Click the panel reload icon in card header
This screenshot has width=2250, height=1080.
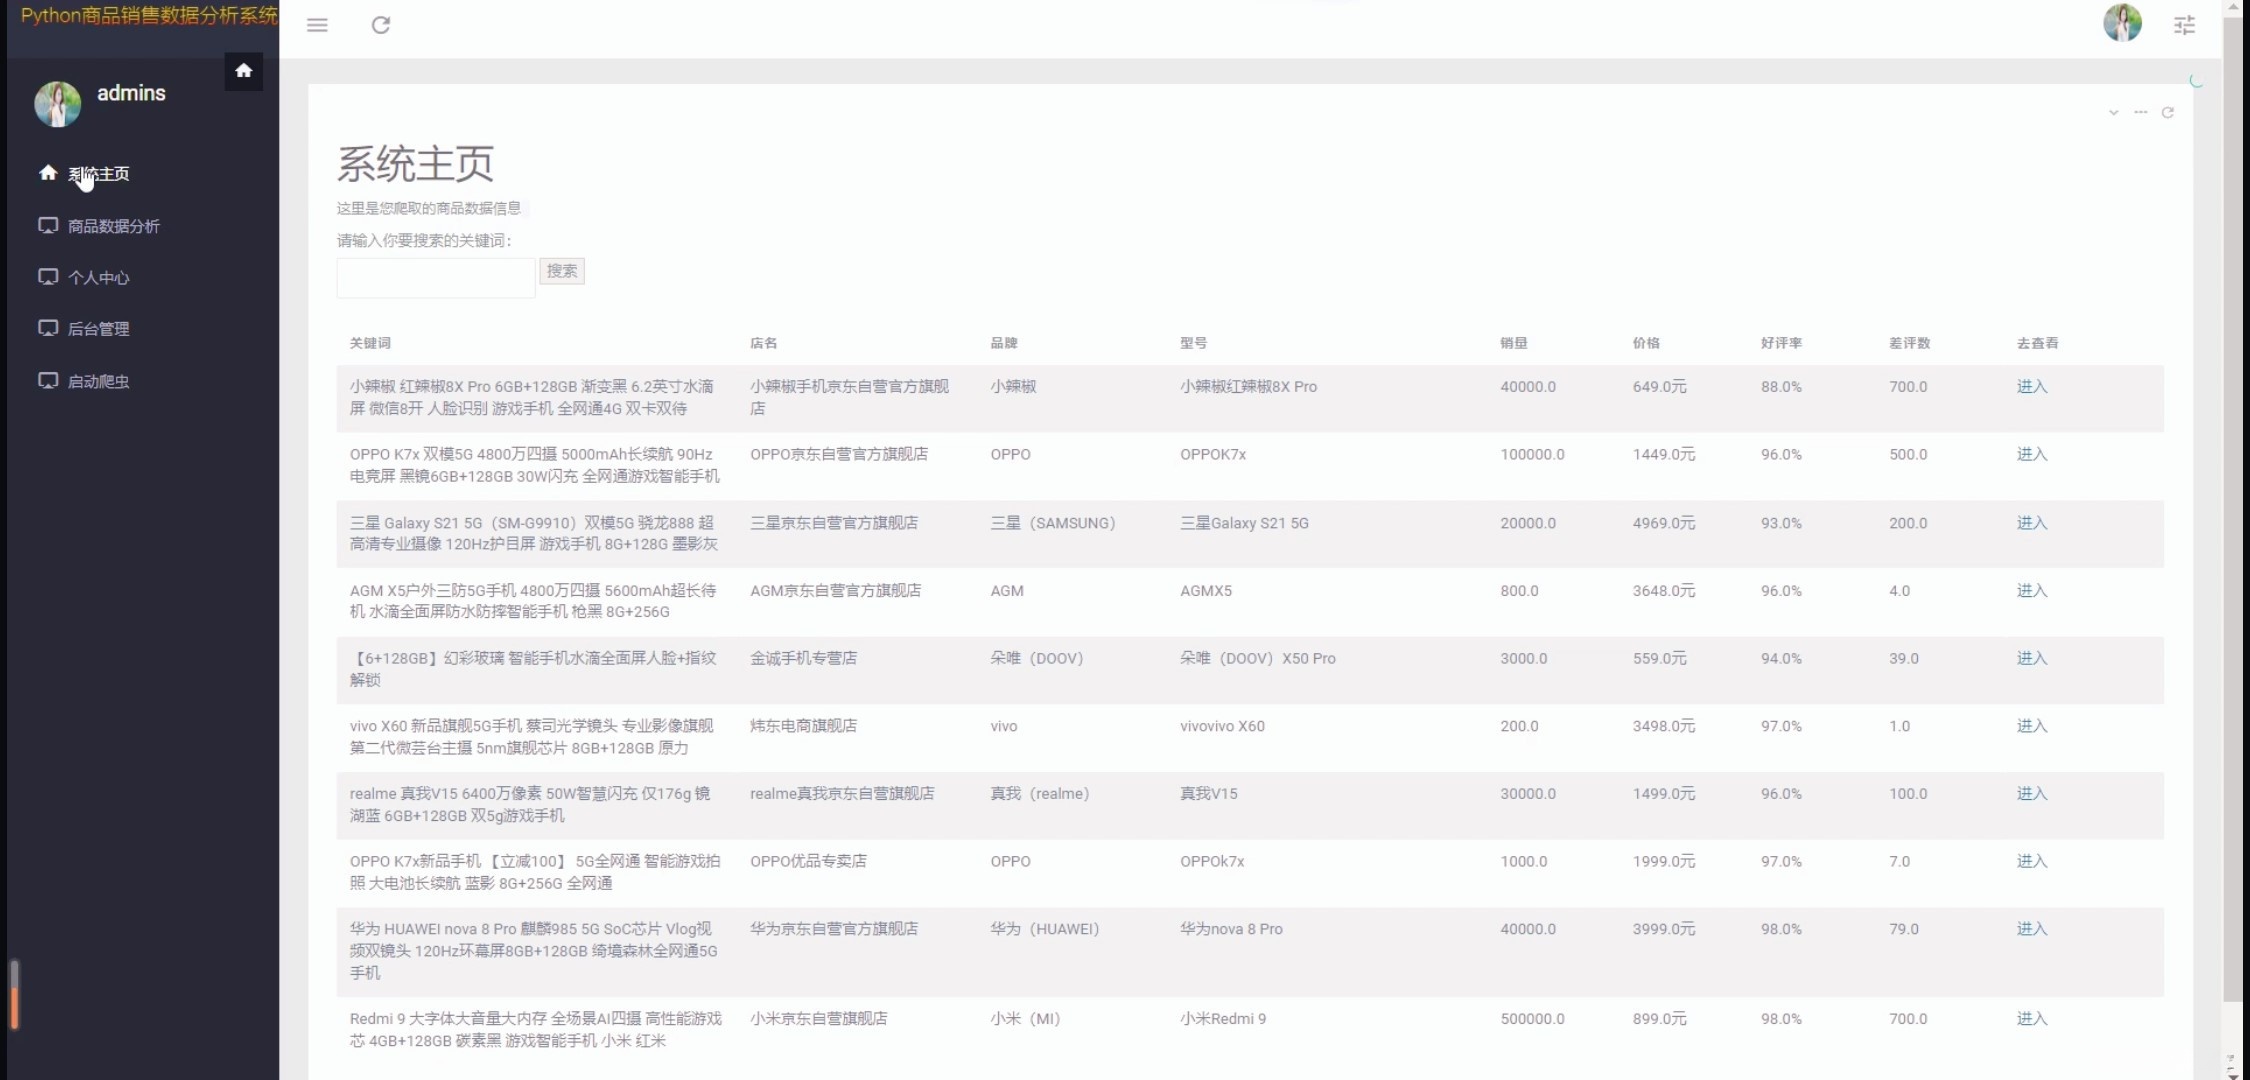(2167, 112)
